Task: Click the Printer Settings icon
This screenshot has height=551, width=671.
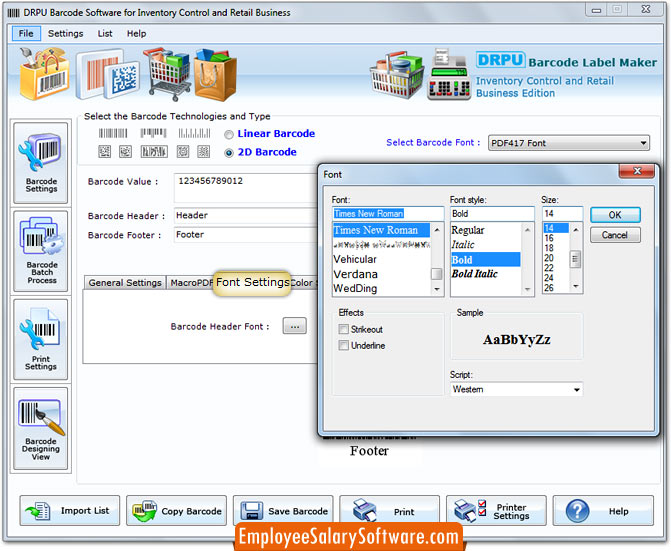Action: (469, 511)
